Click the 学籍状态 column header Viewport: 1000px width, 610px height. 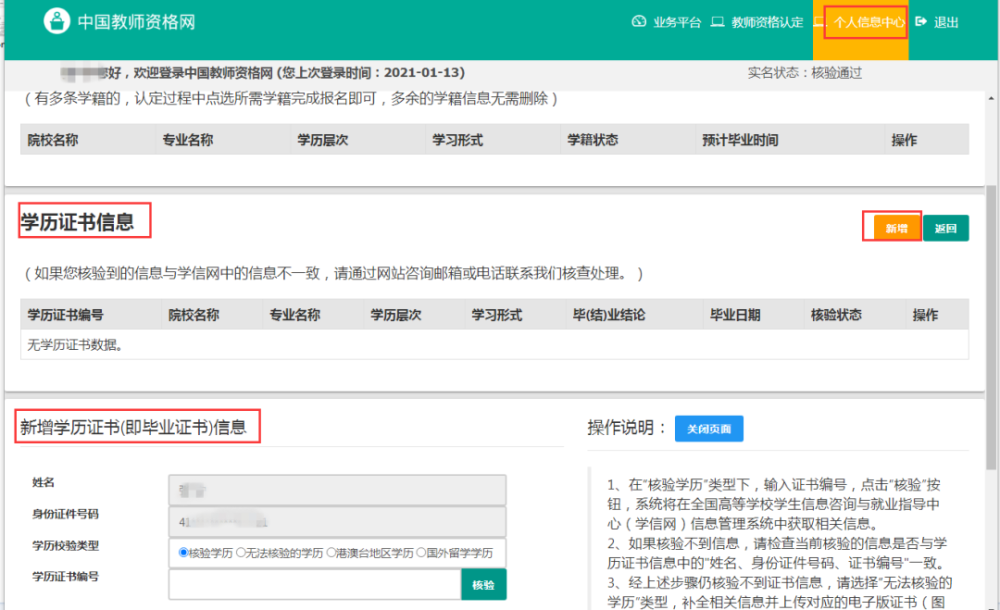pyautogui.click(x=592, y=140)
